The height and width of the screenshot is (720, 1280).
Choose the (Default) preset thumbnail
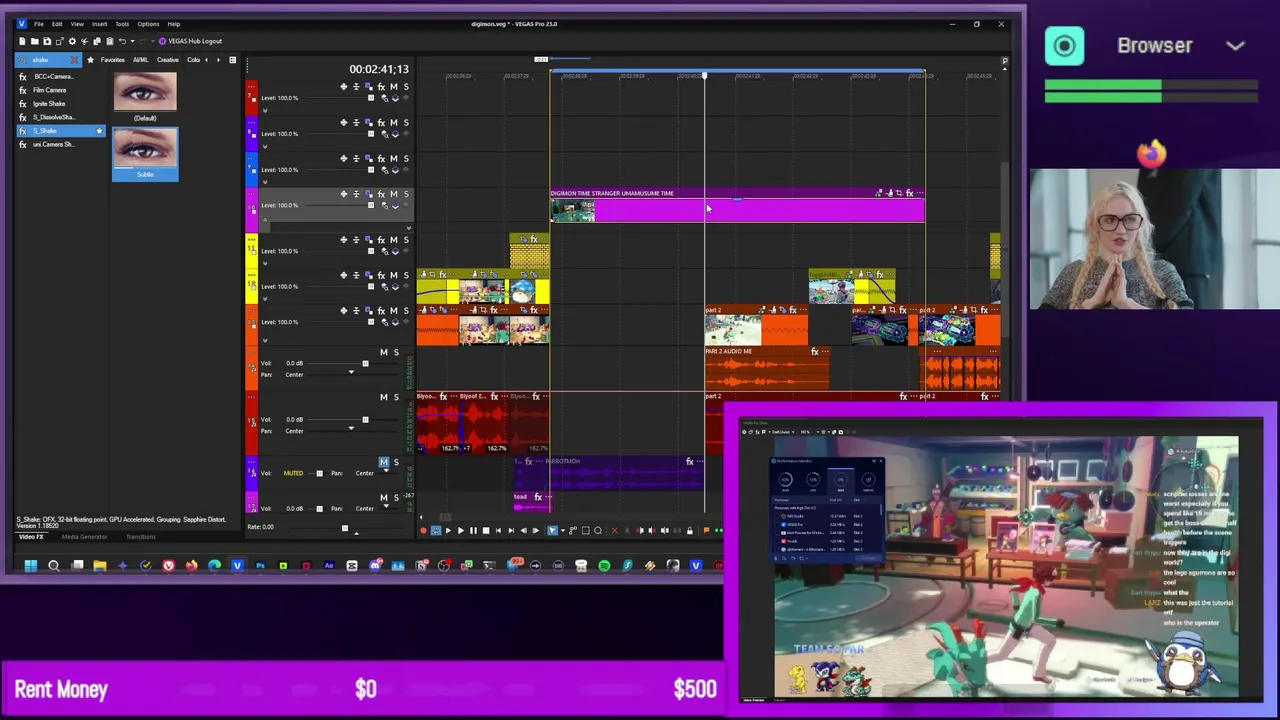coord(145,92)
